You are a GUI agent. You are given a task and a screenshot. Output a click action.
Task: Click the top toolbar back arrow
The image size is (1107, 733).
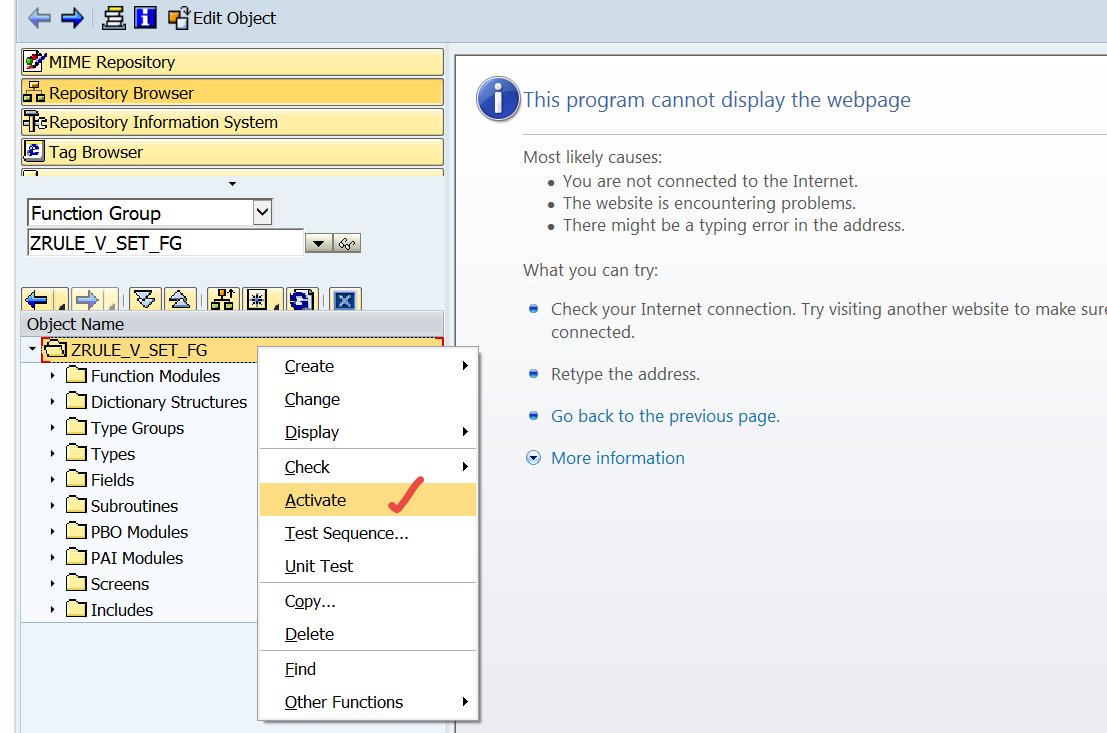pos(40,18)
